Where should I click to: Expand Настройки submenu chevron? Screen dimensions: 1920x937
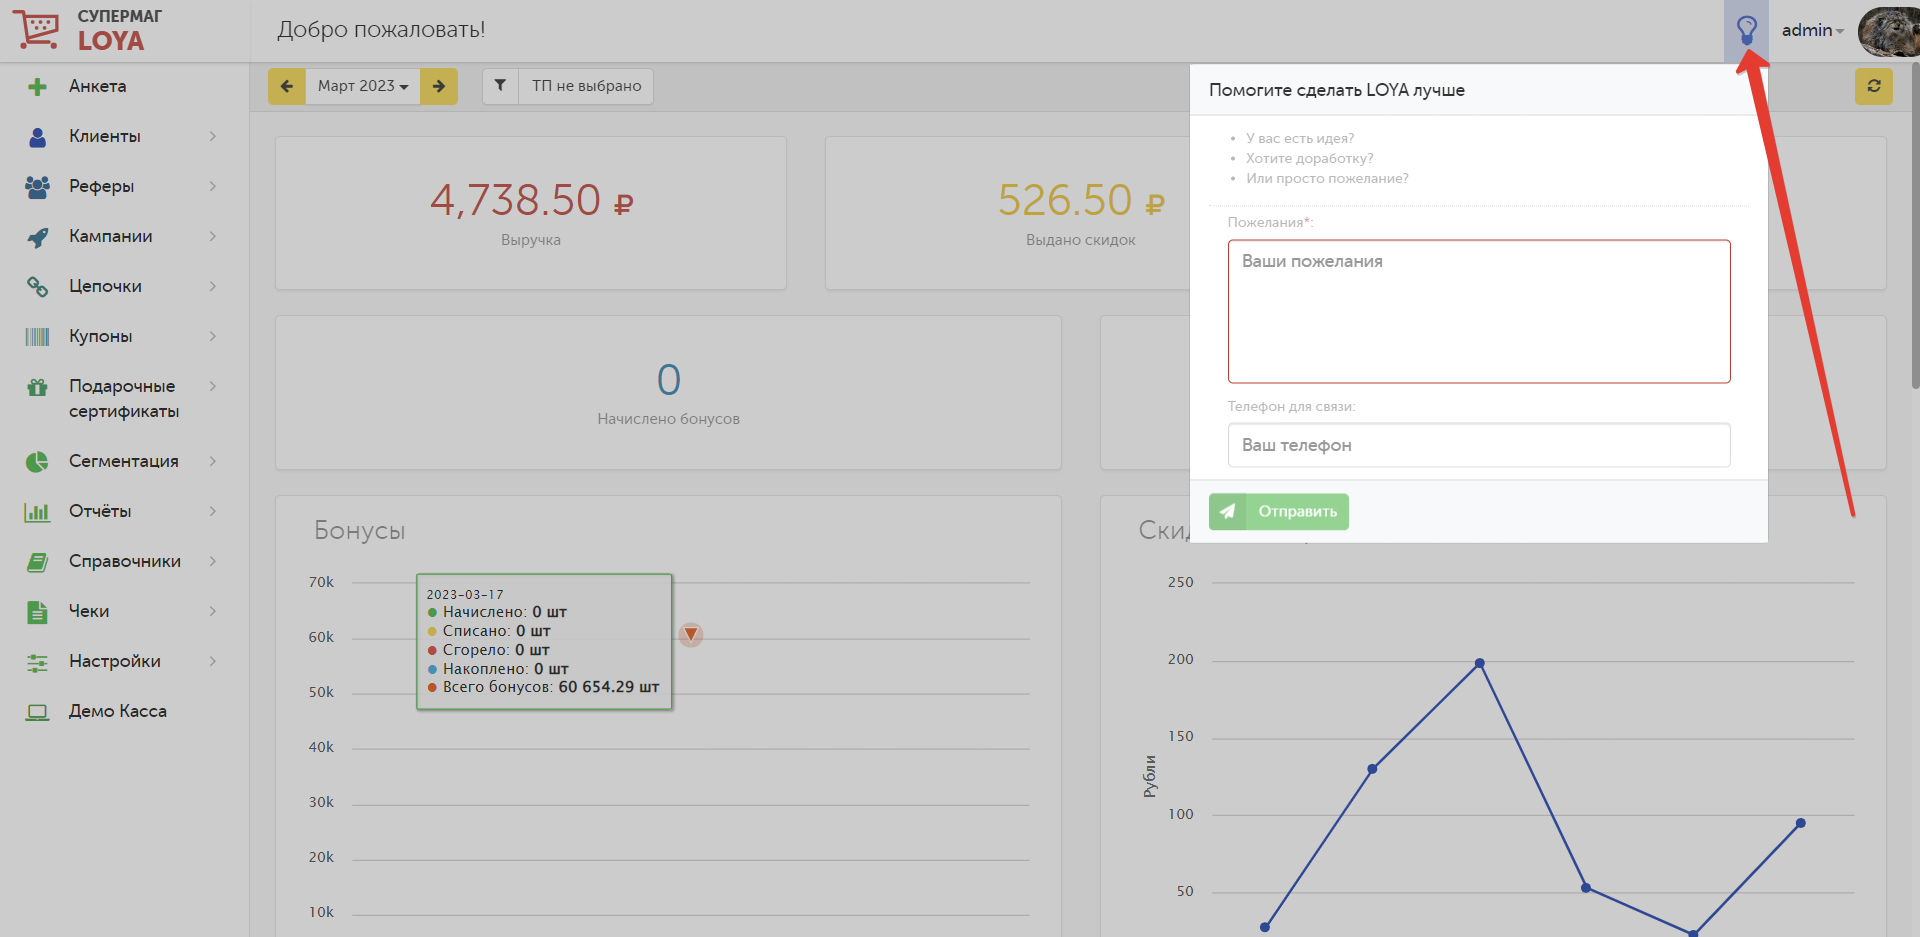pyautogui.click(x=213, y=661)
